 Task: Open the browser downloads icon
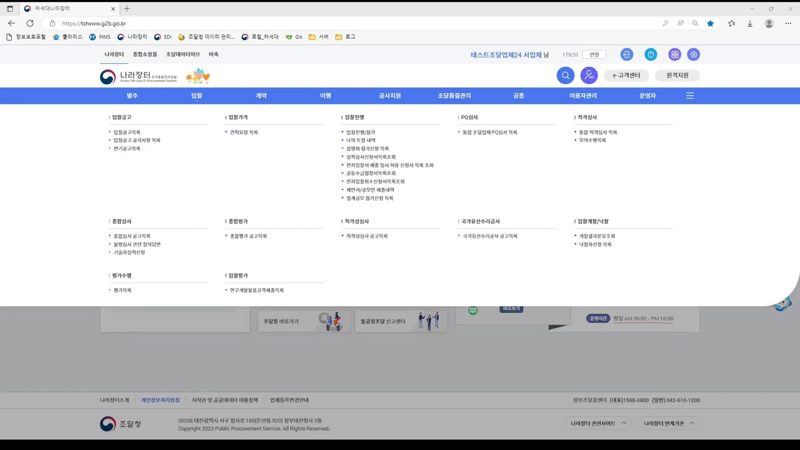(750, 23)
